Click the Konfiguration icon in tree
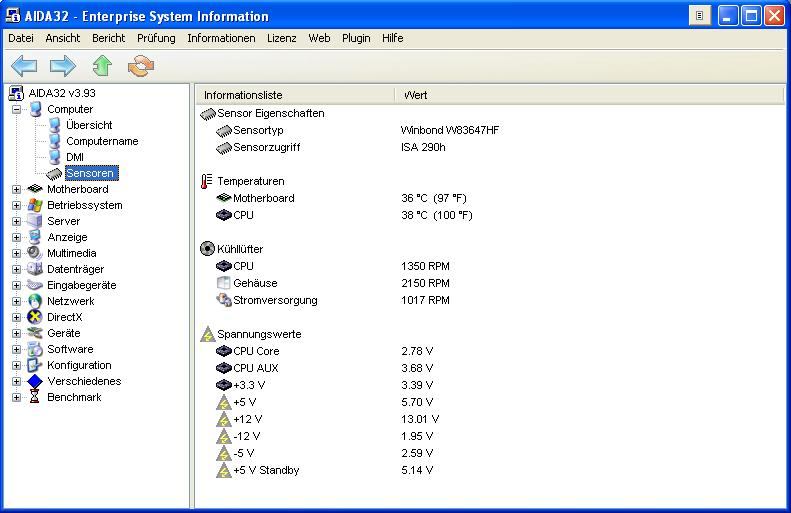 [35, 365]
